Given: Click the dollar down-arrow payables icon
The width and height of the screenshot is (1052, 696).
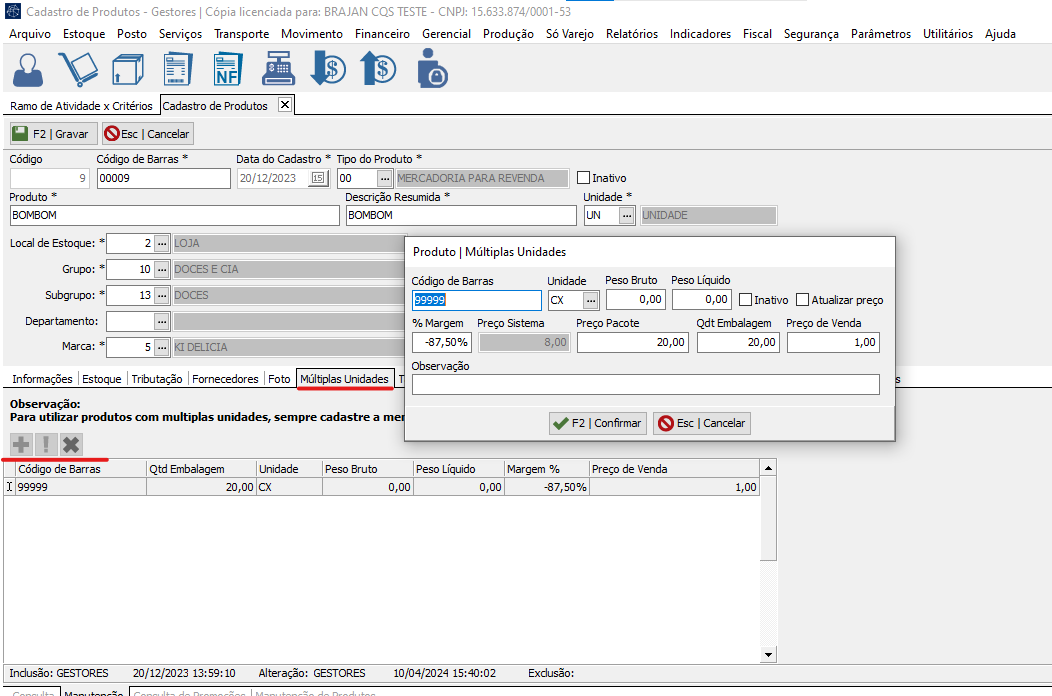Looking at the screenshot, I should coord(328,69).
